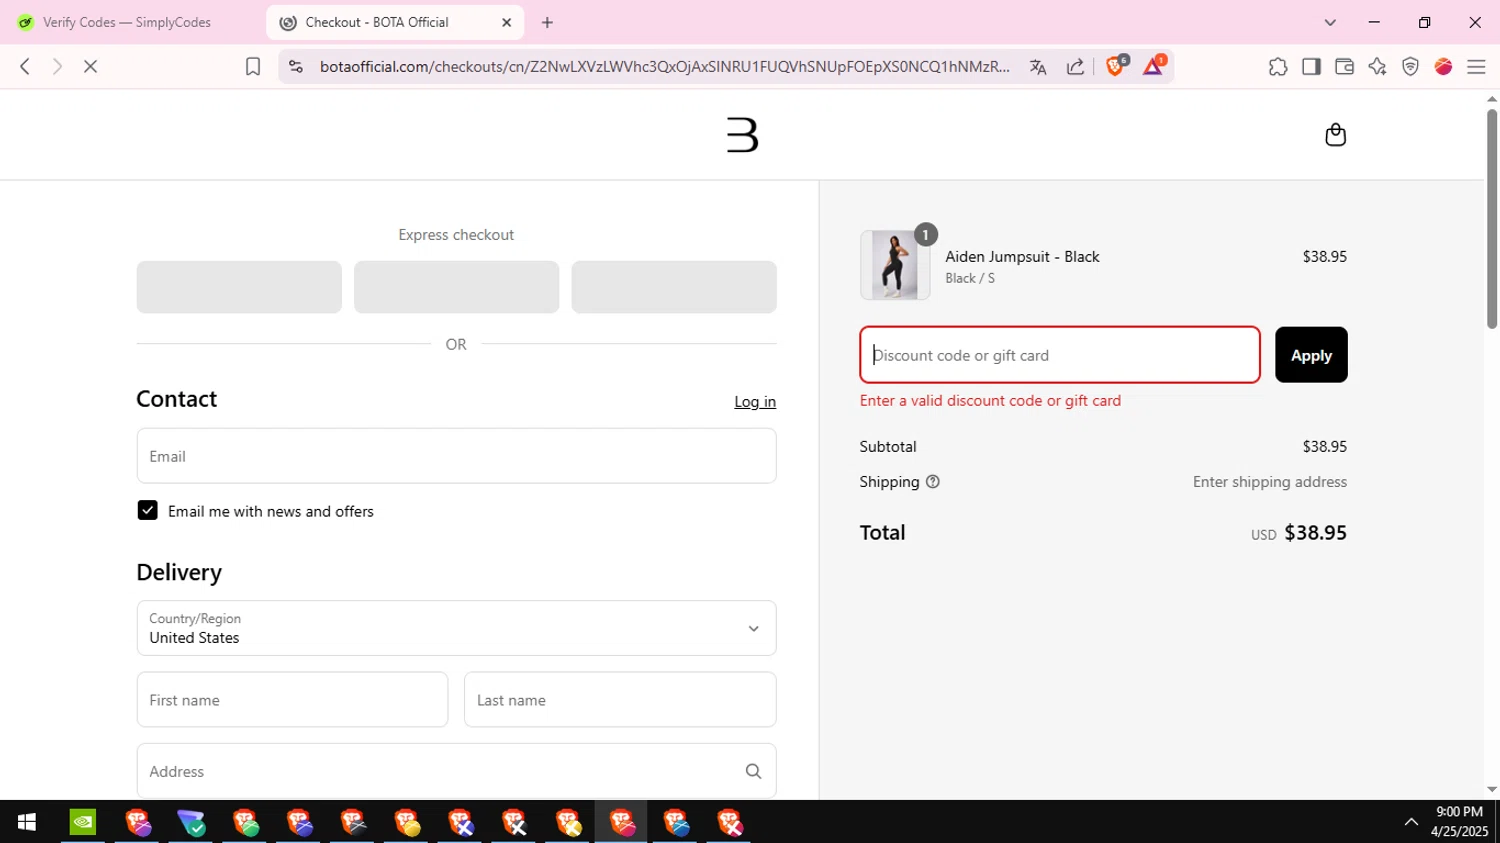Click the Aiden Jumpsuit product thumbnail
Viewport: 1500px width, 843px height.
(895, 265)
